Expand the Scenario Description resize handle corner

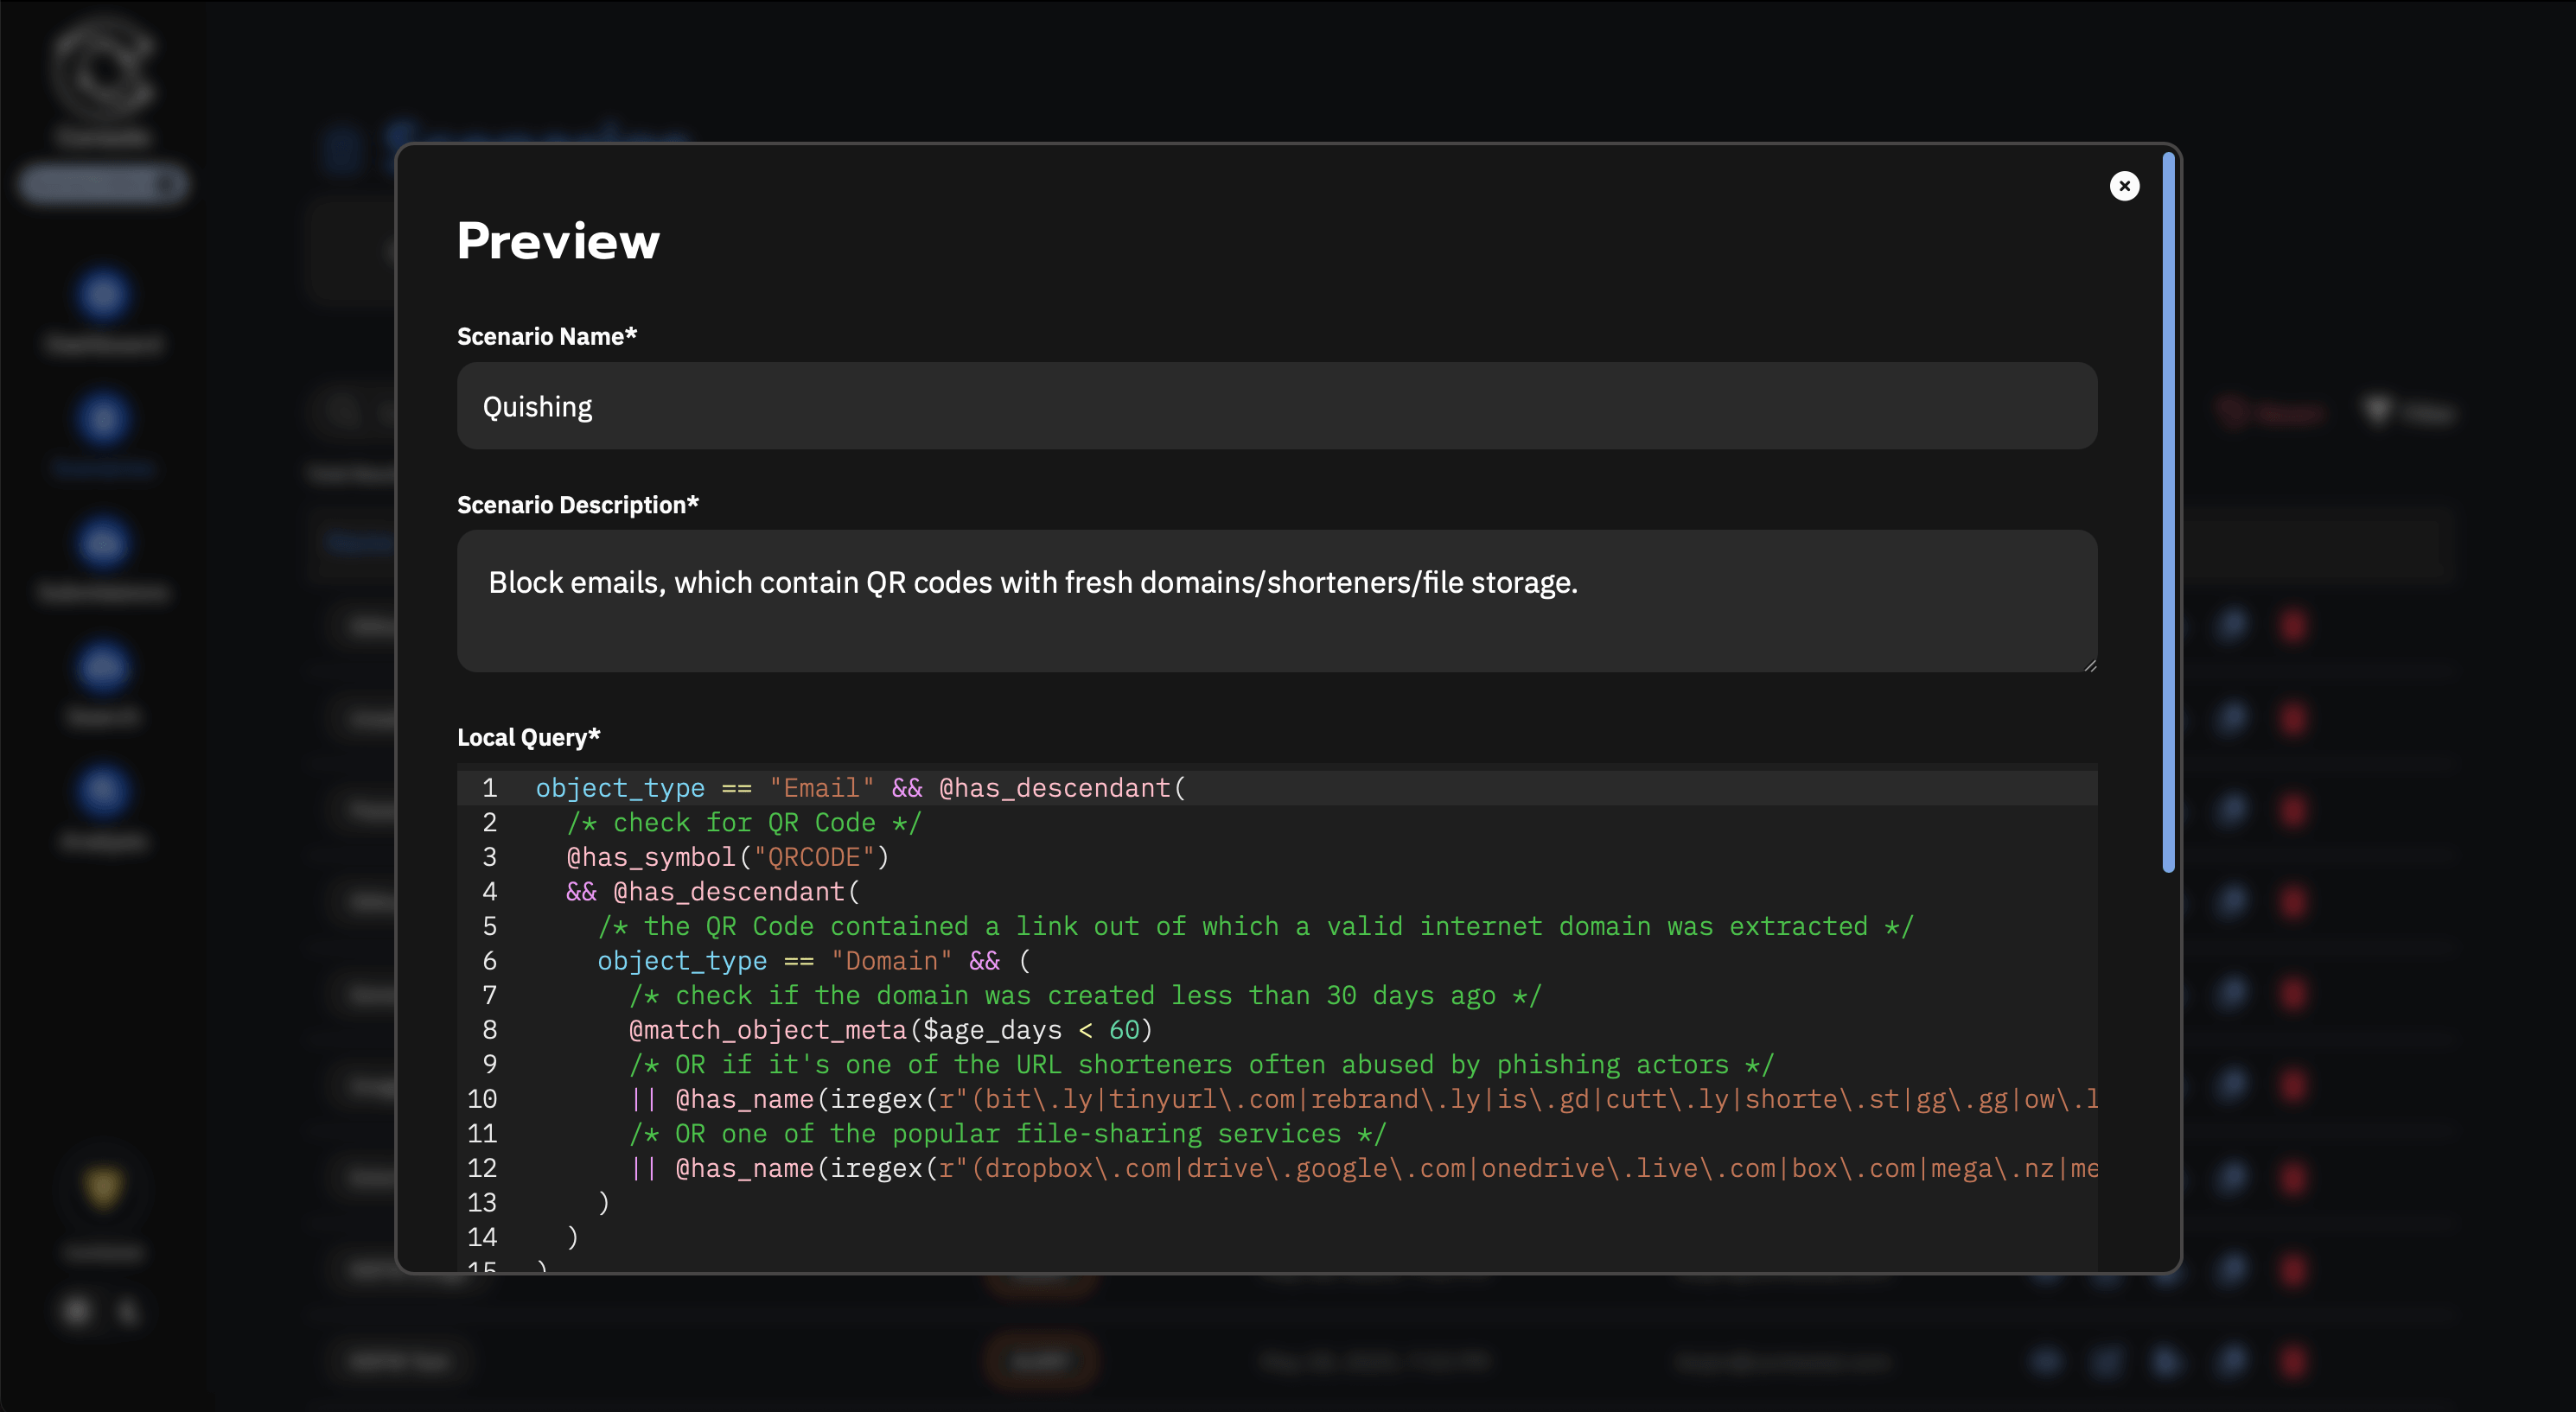click(x=2089, y=665)
